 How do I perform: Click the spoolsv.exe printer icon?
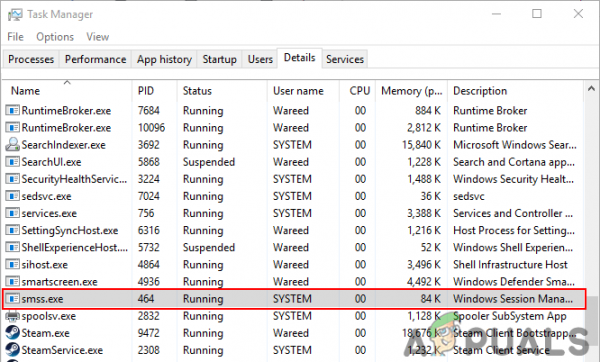pos(12,316)
